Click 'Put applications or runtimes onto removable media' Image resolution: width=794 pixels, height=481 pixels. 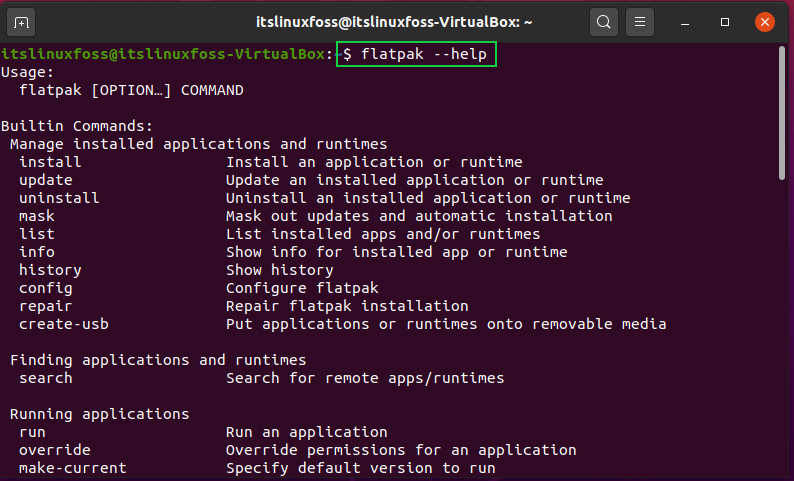pyautogui.click(x=446, y=324)
